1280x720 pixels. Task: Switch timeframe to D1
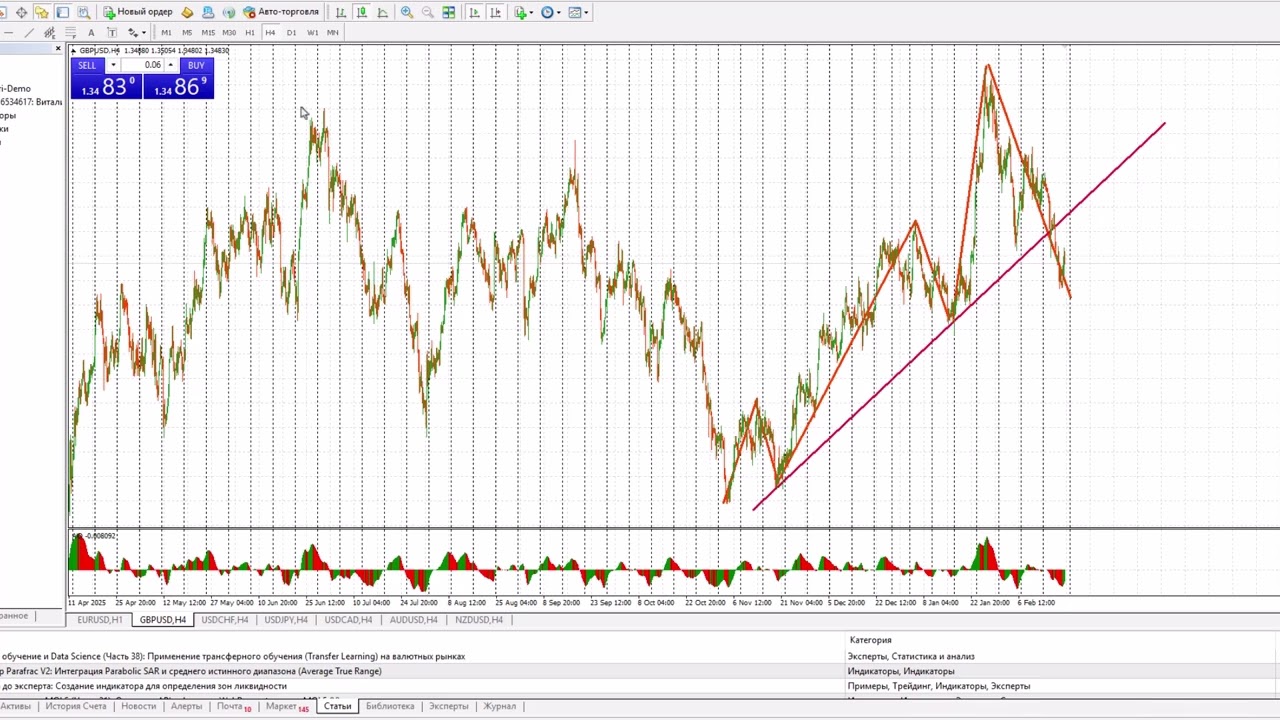pyautogui.click(x=291, y=33)
